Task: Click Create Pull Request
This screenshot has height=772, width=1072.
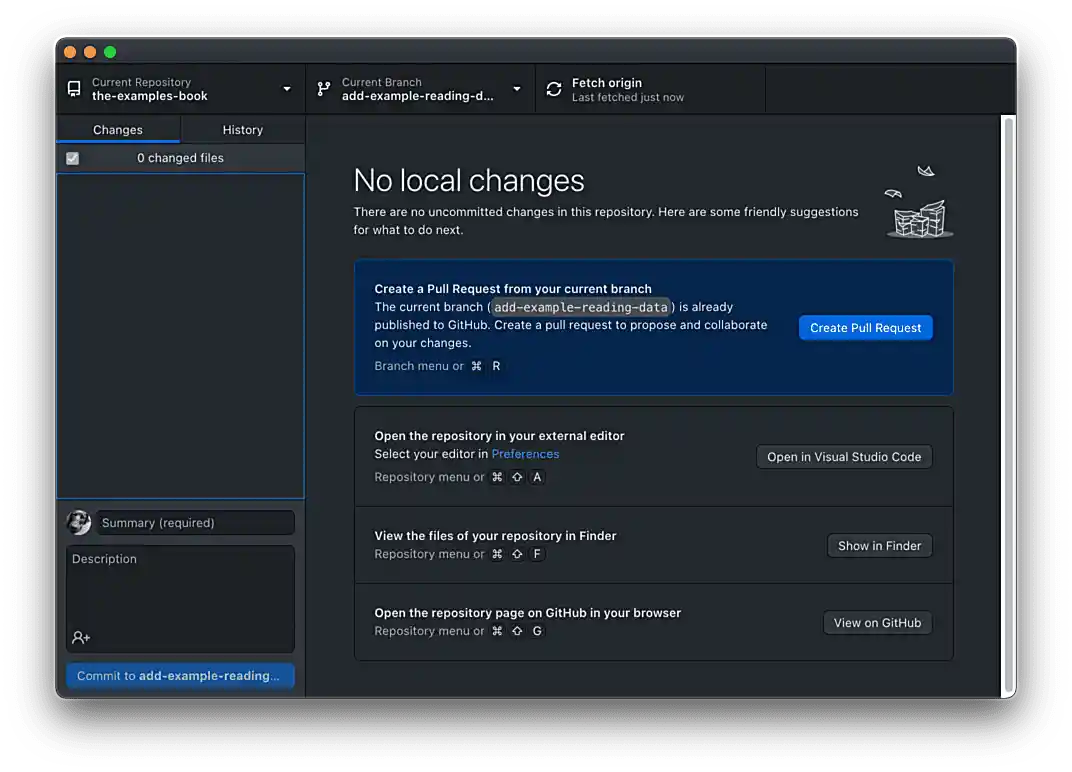Action: [865, 327]
